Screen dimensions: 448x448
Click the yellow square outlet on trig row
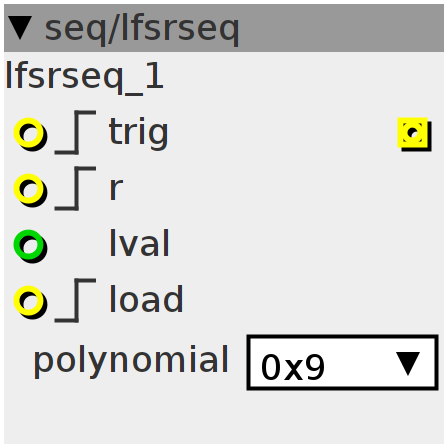413,133
